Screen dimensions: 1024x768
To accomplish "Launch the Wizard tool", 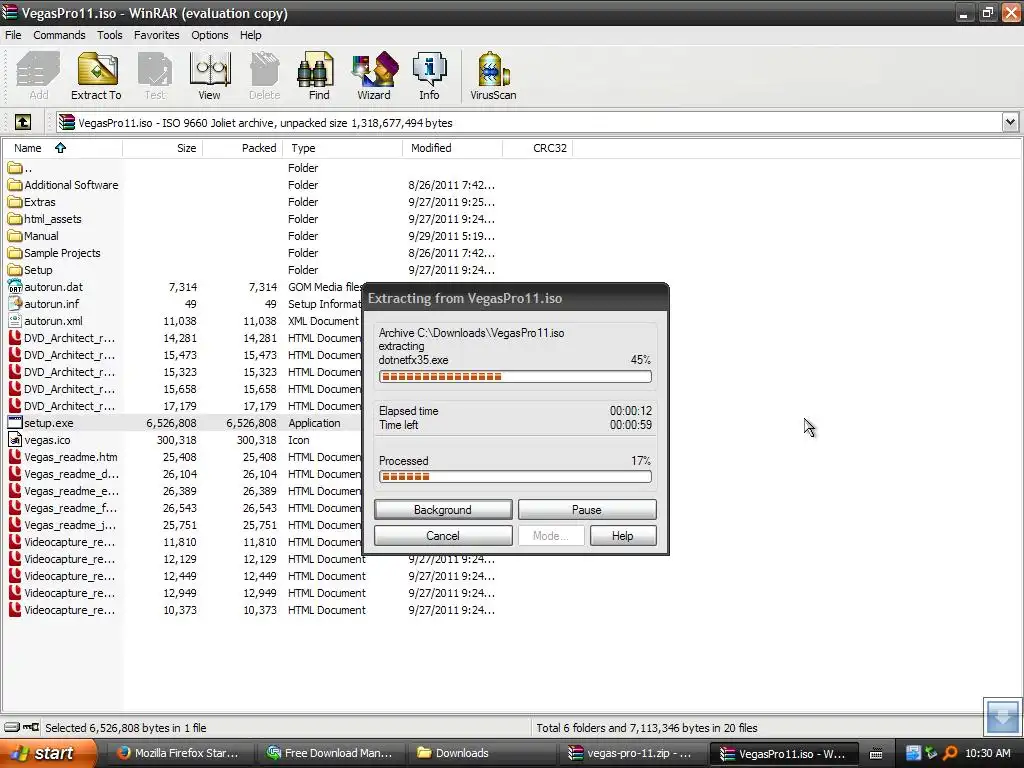I will (374, 76).
